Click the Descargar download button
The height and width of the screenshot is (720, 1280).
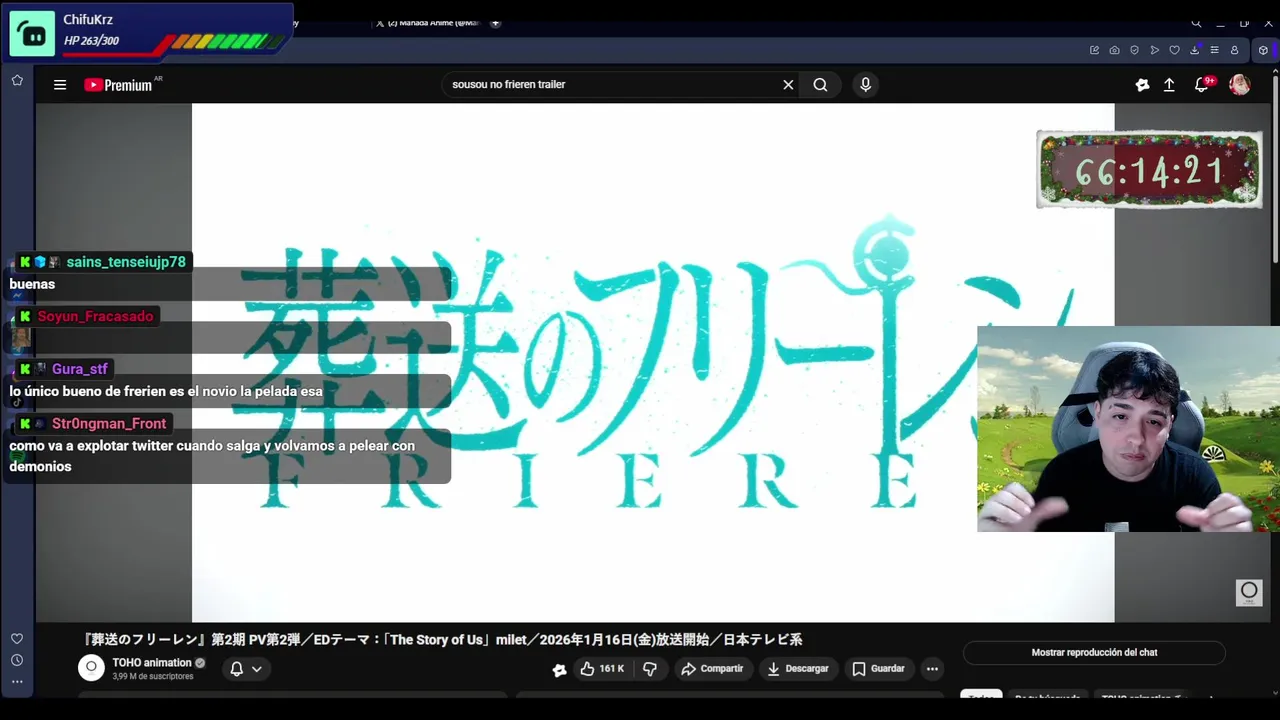798,669
